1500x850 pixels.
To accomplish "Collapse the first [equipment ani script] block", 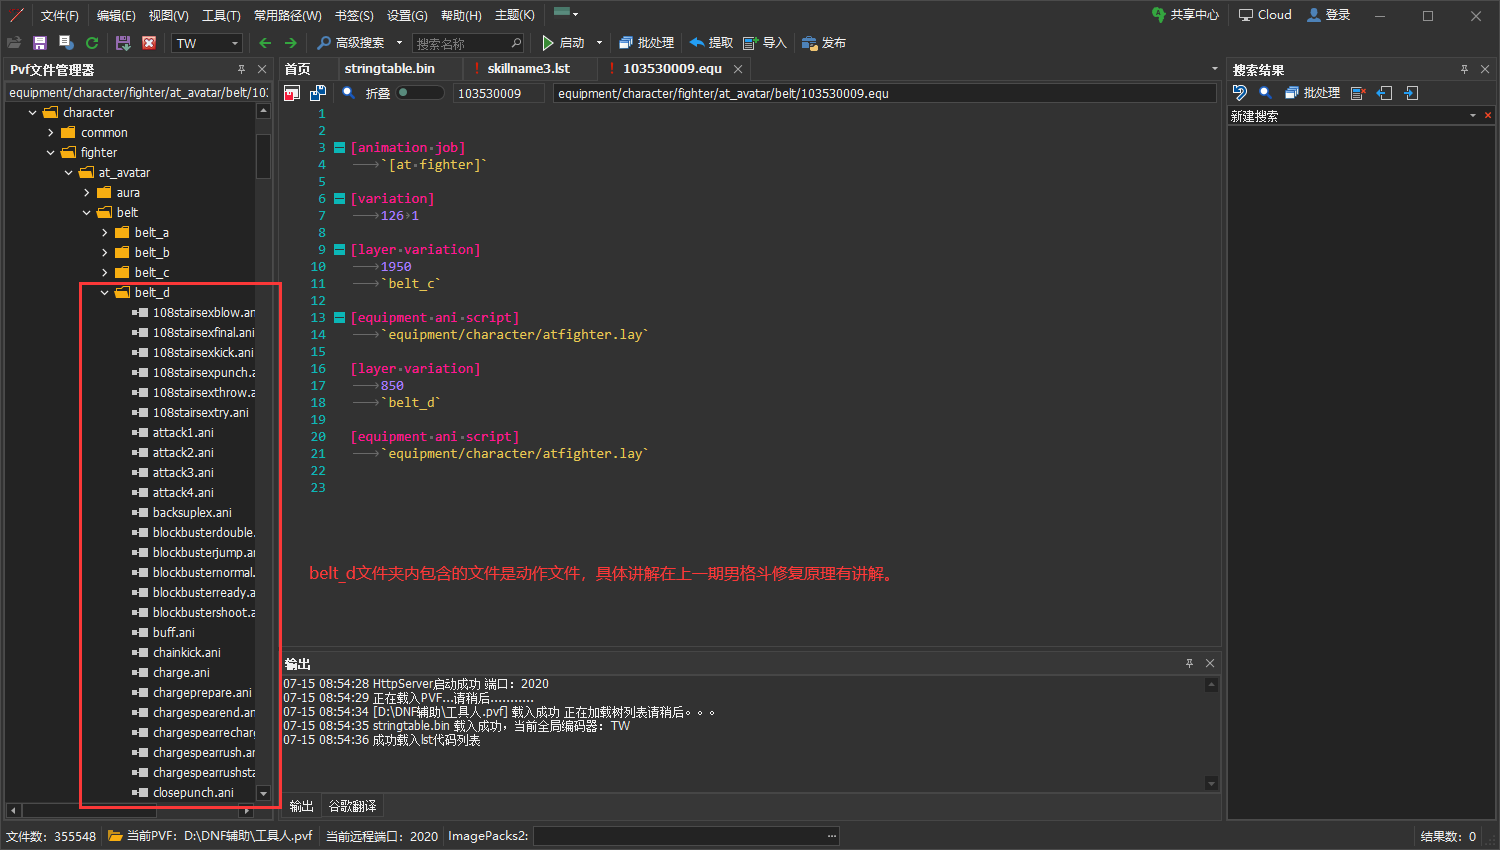I will click(339, 317).
